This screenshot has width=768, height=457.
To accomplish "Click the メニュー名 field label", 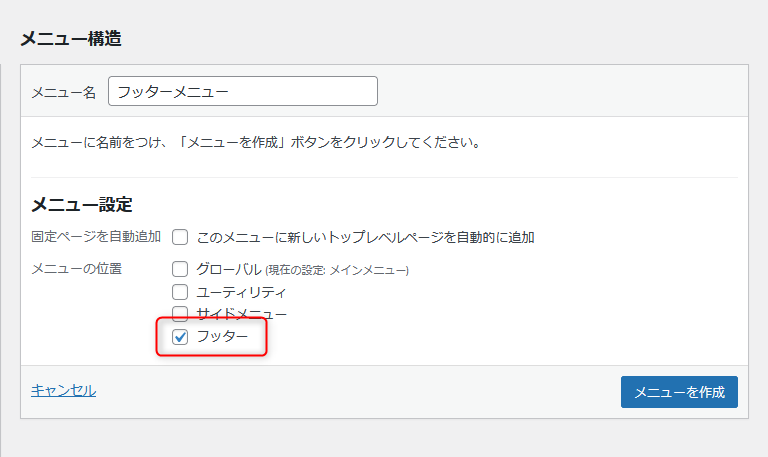I will click(63, 92).
